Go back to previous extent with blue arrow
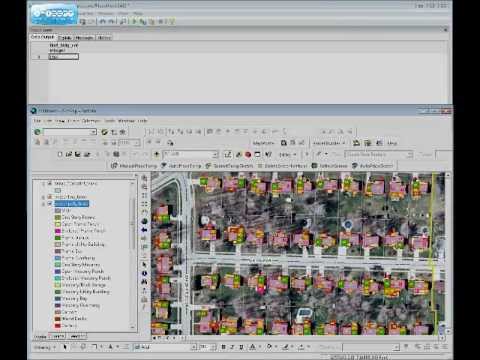This screenshot has height=360, width=480. (144, 230)
